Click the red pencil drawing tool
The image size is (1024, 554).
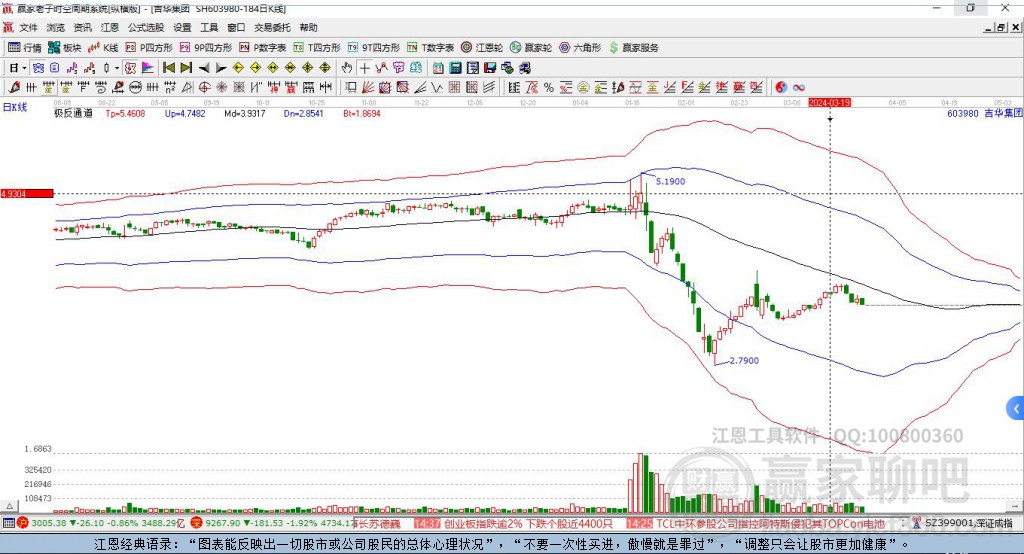pyautogui.click(x=14, y=88)
